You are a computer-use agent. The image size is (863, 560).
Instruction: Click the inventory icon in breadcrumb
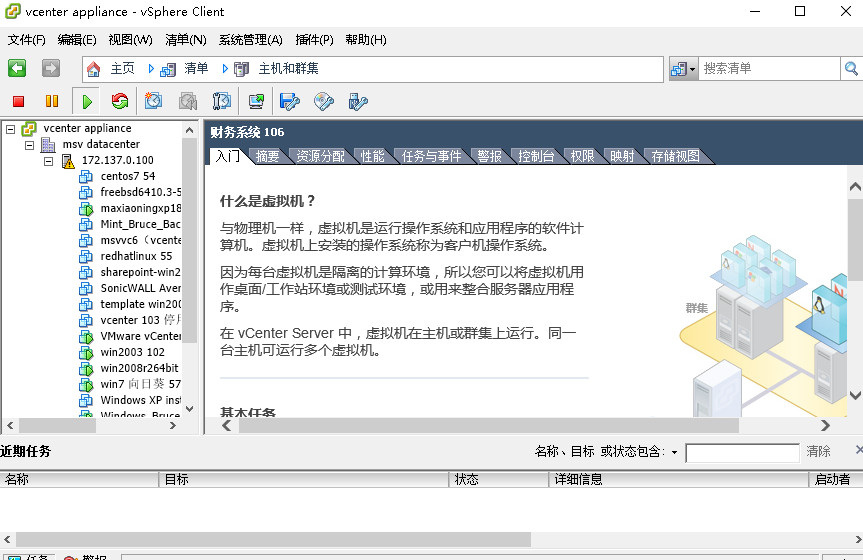[168, 69]
